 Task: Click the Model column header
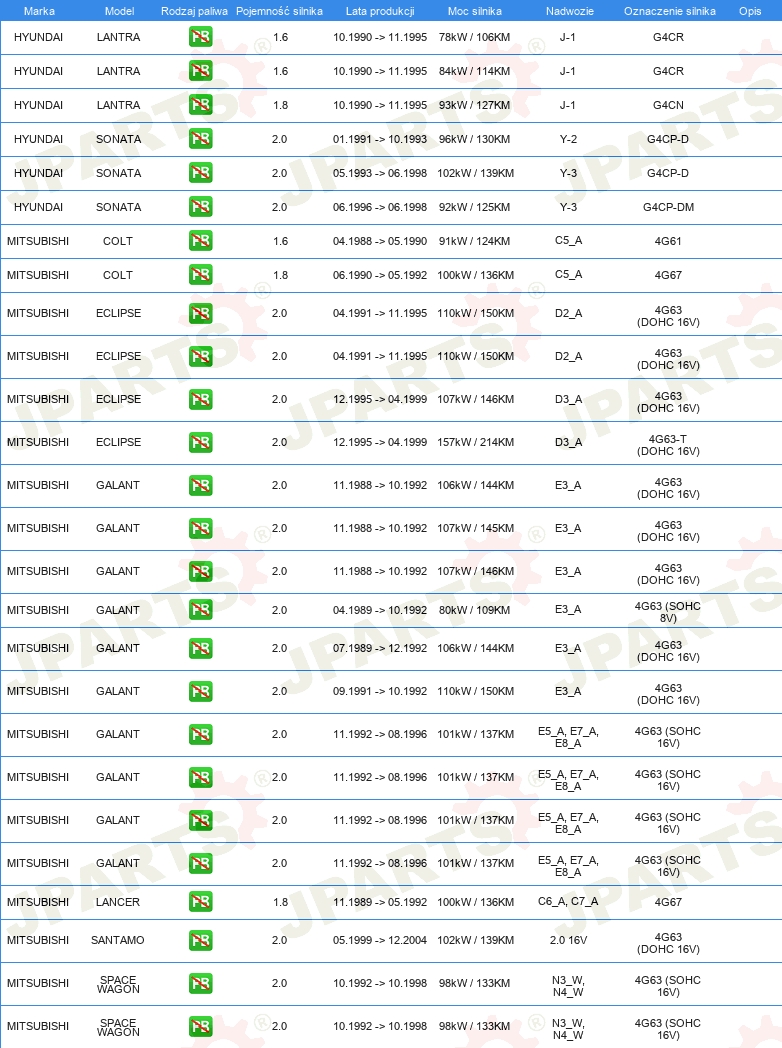[x=120, y=11]
